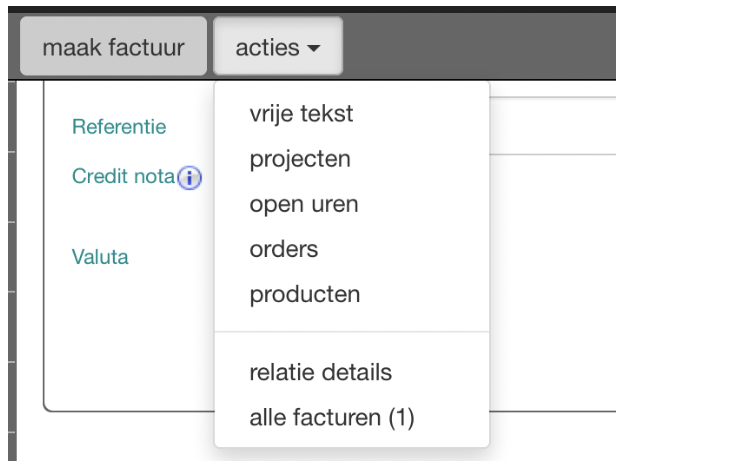Open relatie details
Image resolution: width=740 pixels, height=470 pixels.
320,372
